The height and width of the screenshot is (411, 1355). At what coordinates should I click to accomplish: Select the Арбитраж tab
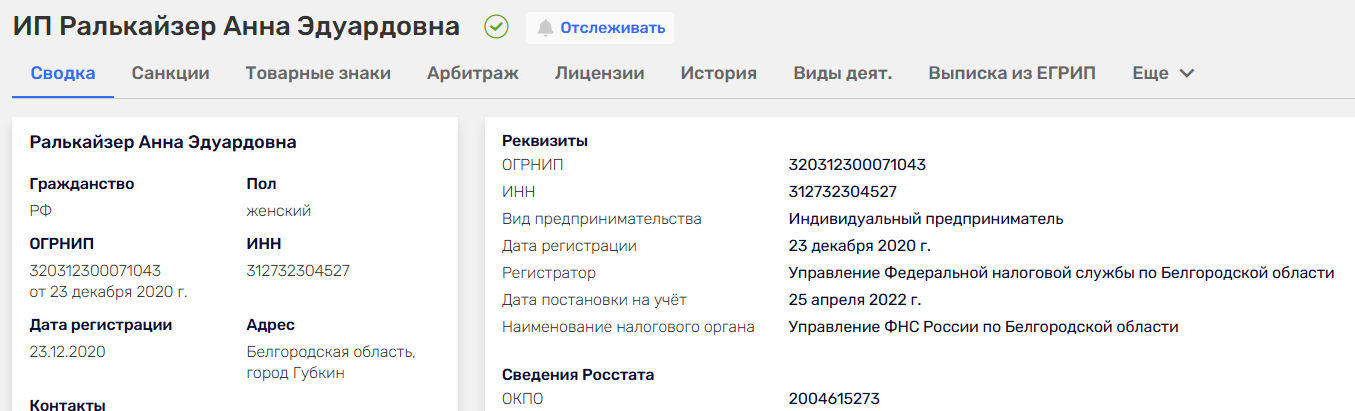[x=472, y=73]
